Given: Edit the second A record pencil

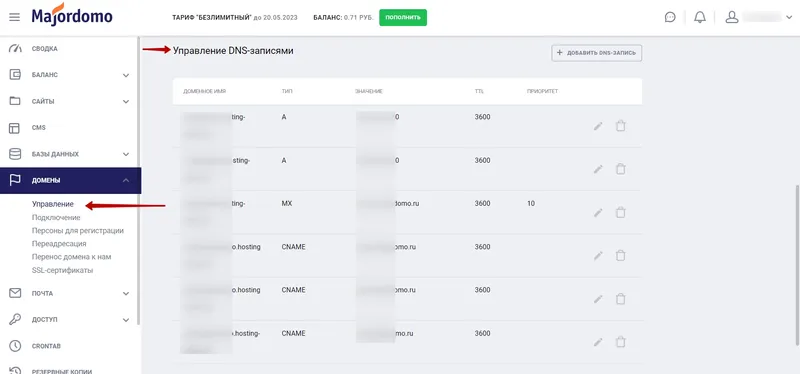Looking at the screenshot, I should [598, 169].
